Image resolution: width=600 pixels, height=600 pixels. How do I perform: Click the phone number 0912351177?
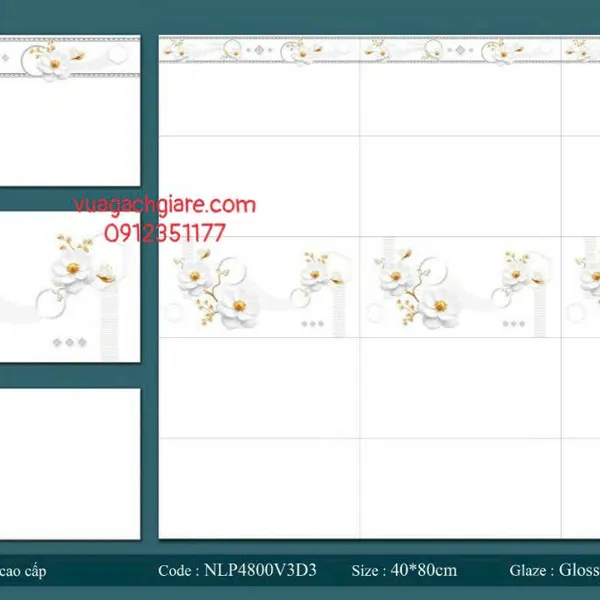coord(165,233)
